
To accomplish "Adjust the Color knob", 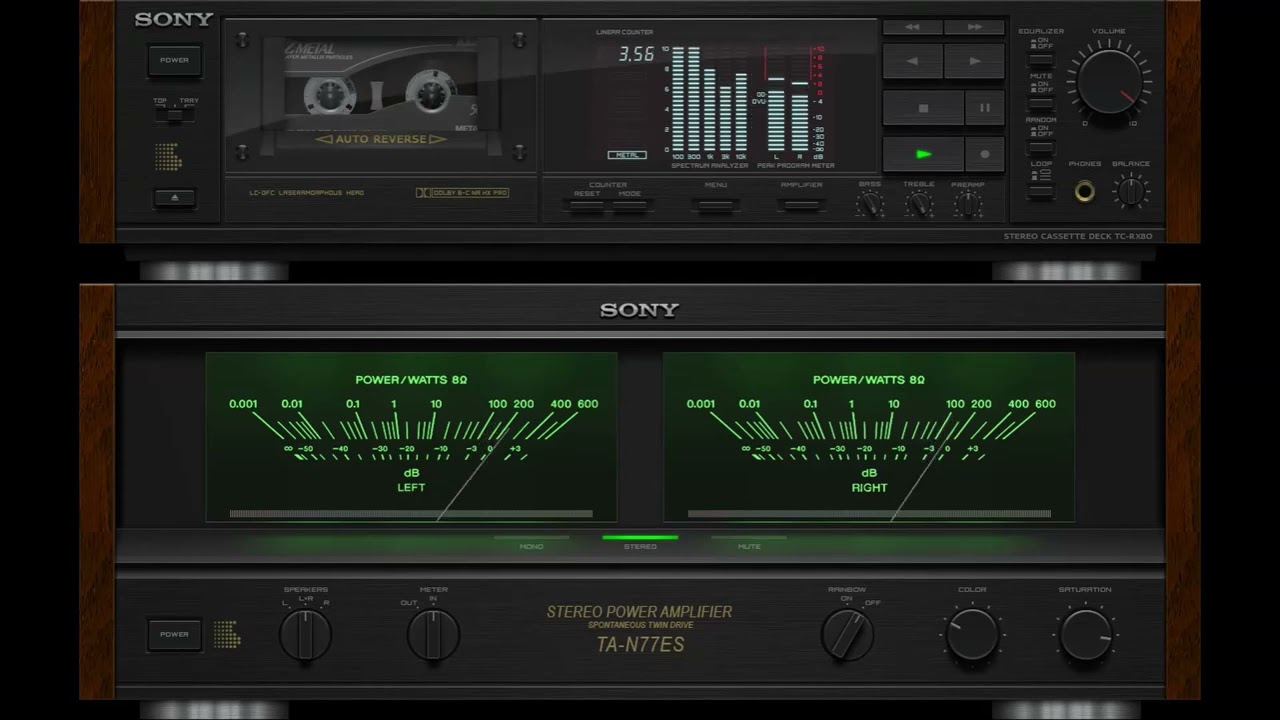I will (972, 634).
